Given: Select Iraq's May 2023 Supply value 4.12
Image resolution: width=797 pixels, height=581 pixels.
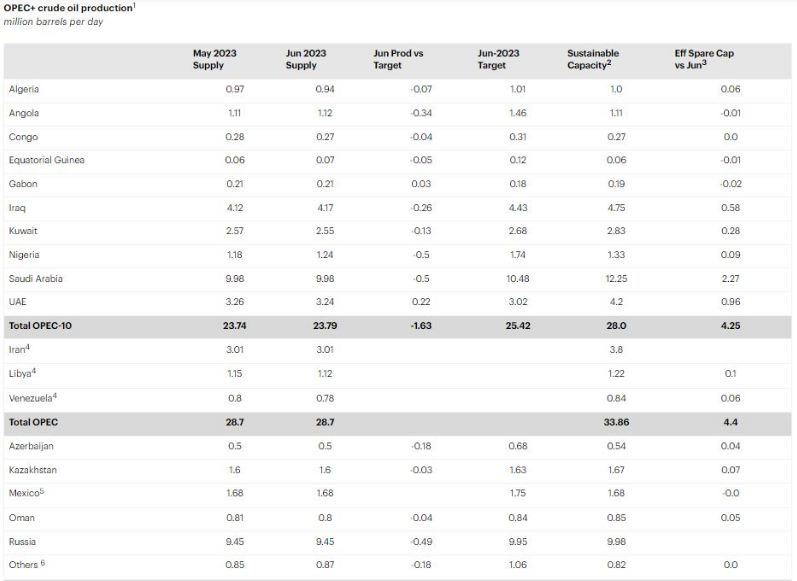Looking at the screenshot, I should point(234,208).
